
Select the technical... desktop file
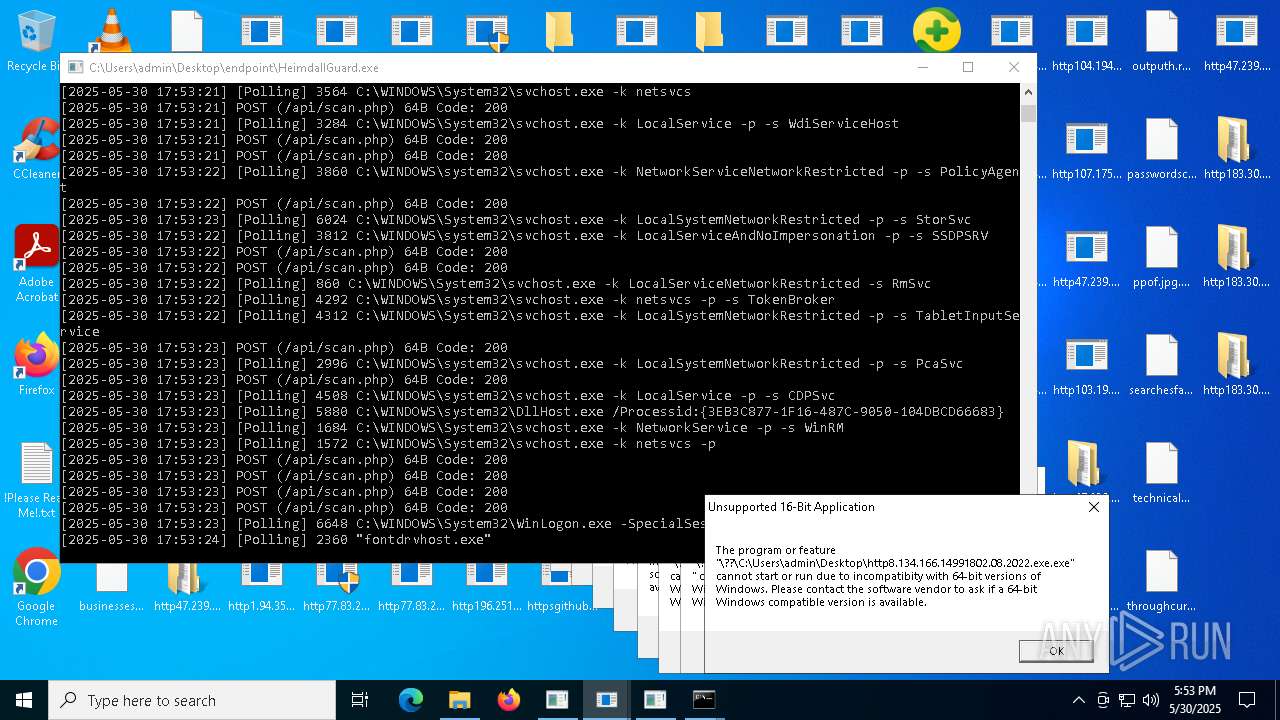[x=1161, y=473]
